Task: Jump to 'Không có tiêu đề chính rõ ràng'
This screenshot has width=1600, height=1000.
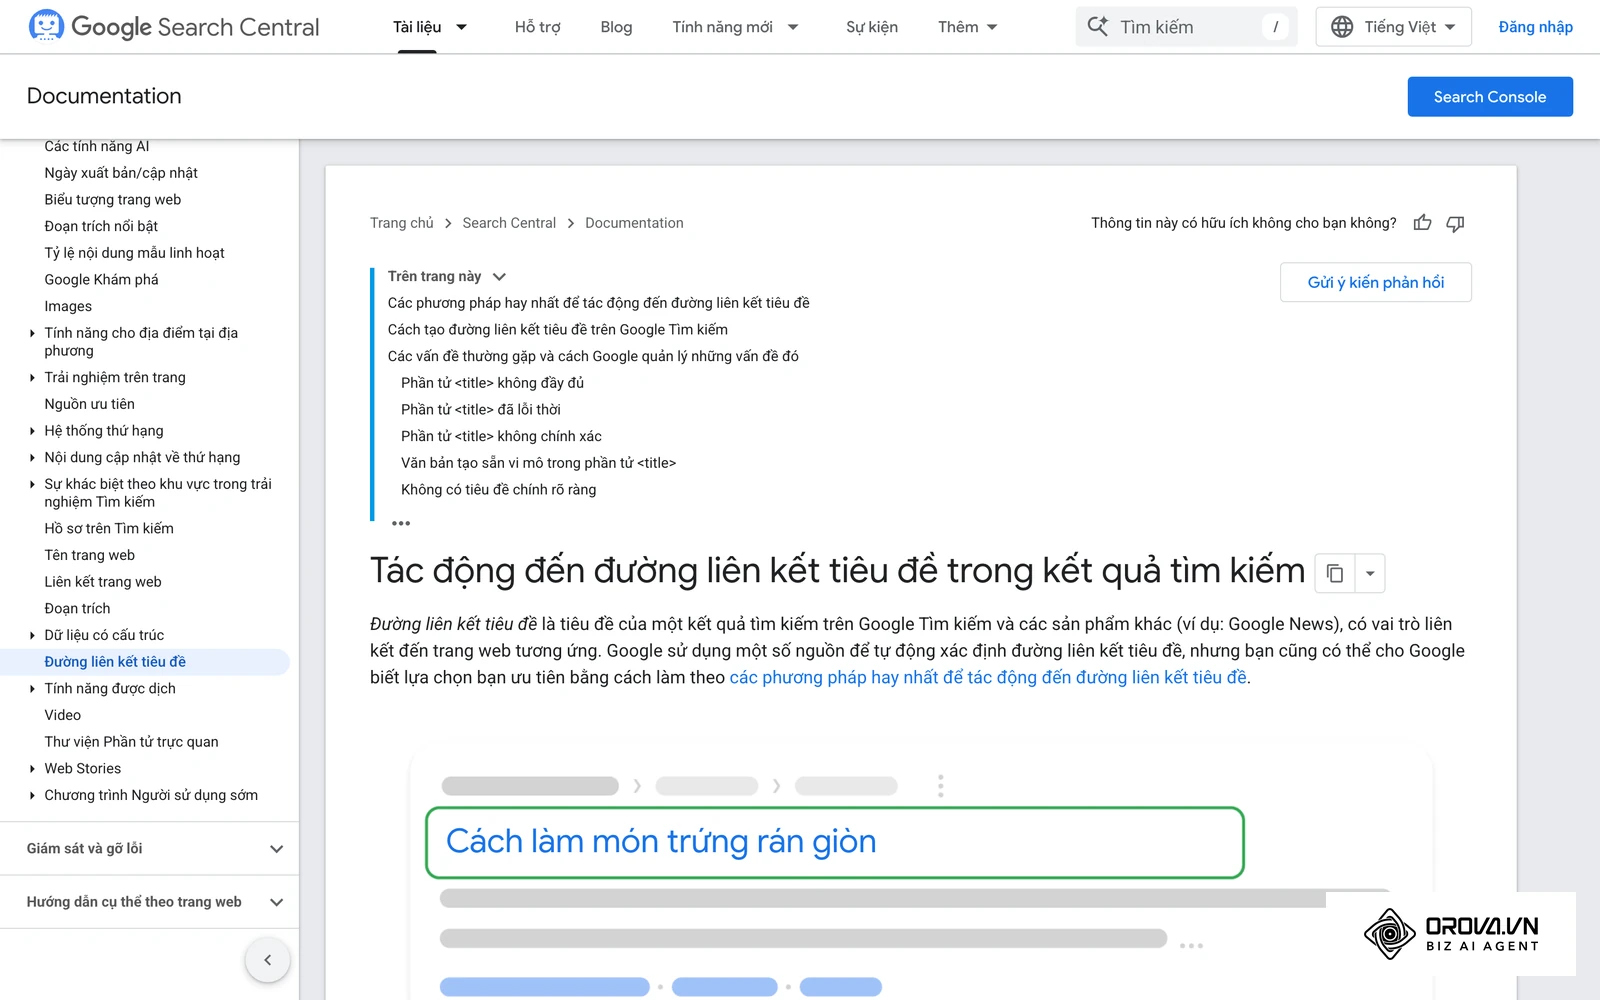Action: pyautogui.click(x=498, y=490)
